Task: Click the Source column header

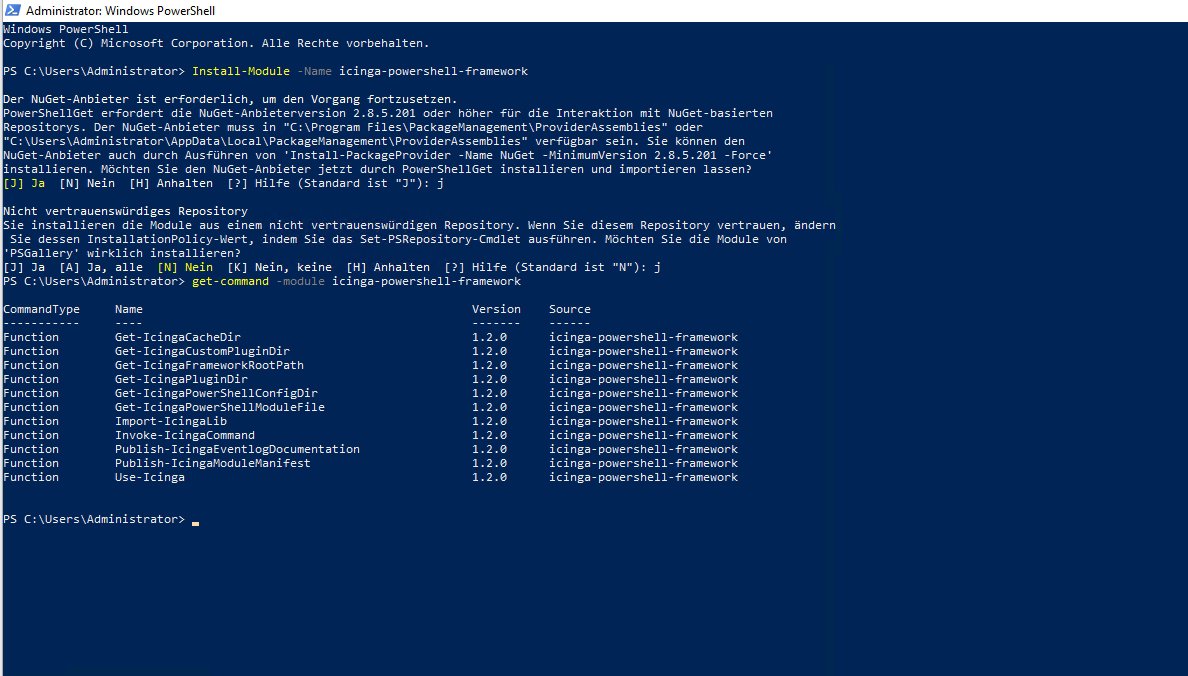Action: click(569, 310)
